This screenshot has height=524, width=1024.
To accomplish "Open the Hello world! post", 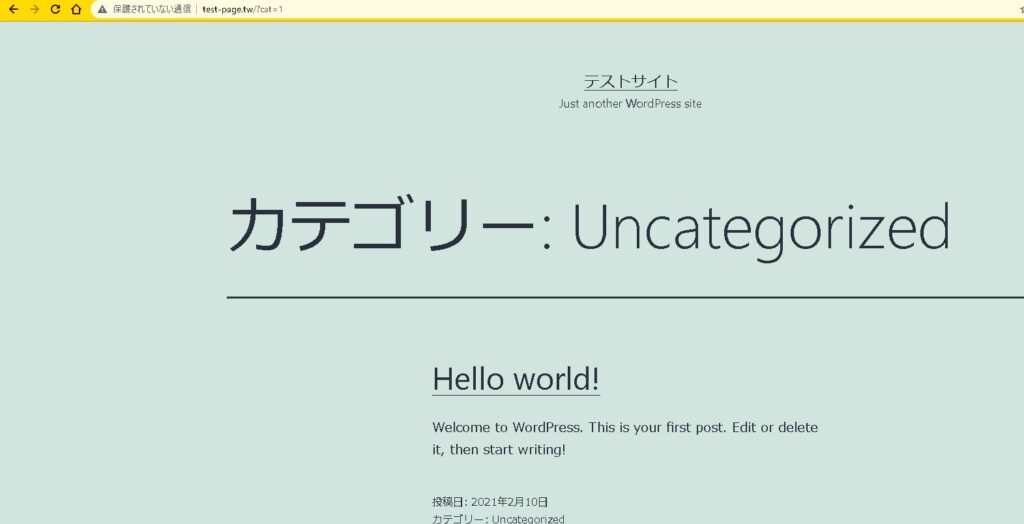I will click(x=515, y=379).
